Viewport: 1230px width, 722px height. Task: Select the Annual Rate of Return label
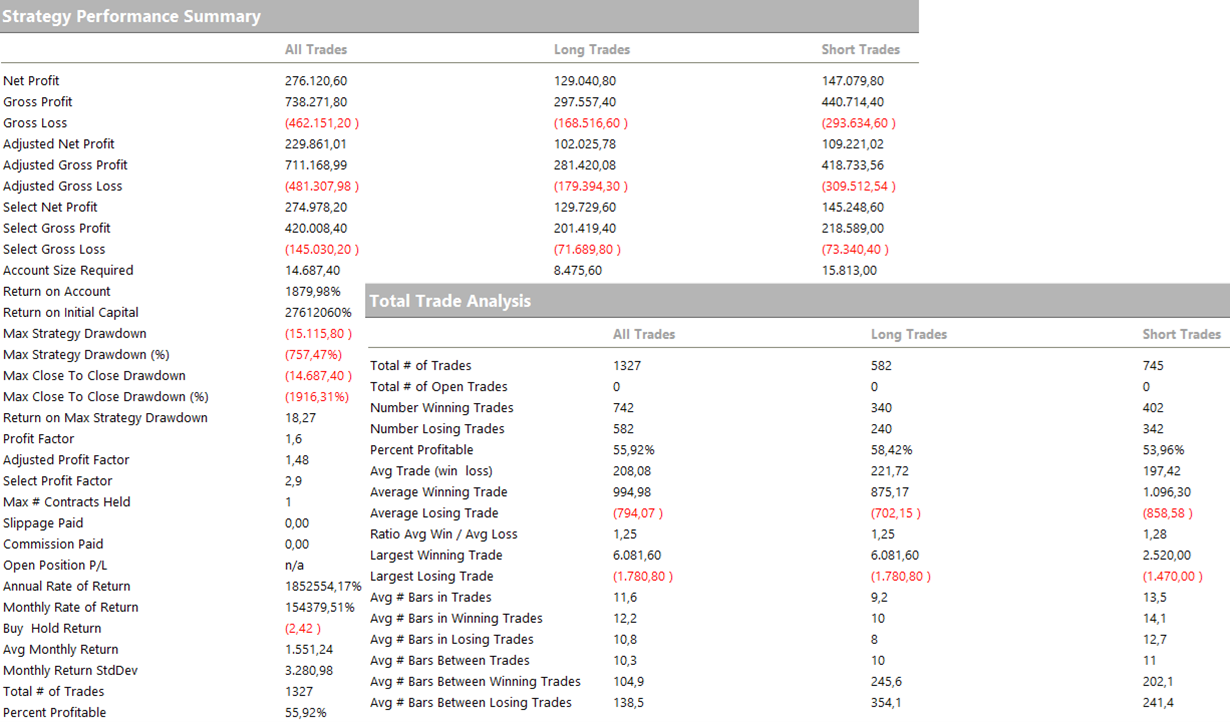pyautogui.click(x=67, y=586)
